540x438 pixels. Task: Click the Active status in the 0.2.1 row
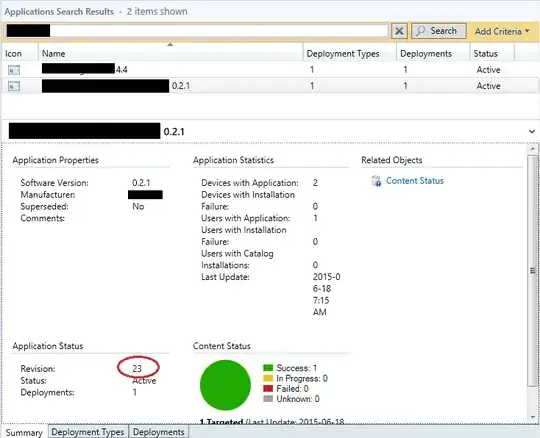point(488,86)
